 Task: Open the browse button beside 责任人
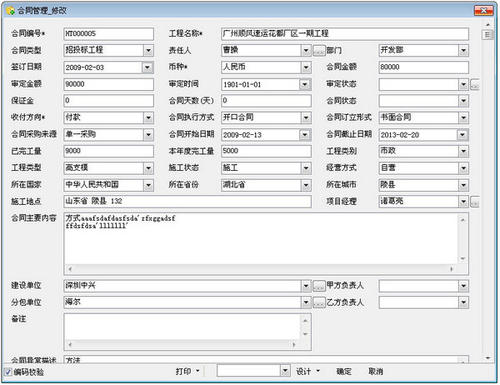pyautogui.click(x=319, y=51)
